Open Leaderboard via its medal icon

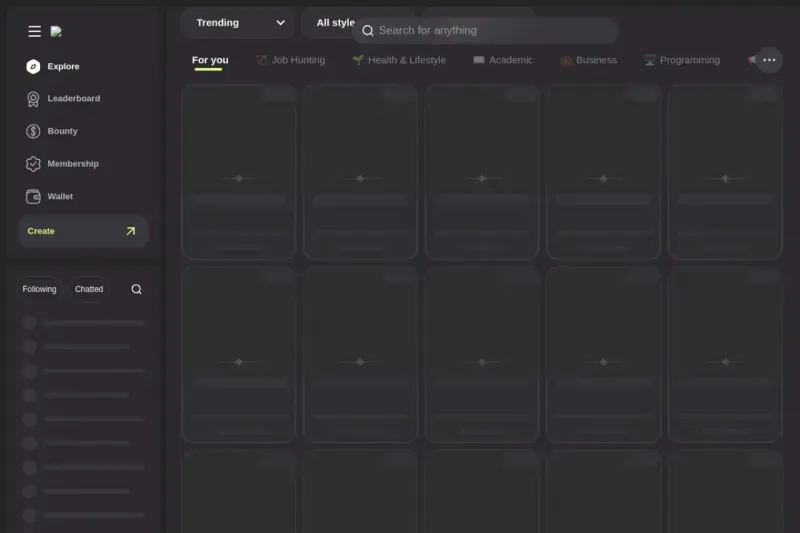pos(33,99)
